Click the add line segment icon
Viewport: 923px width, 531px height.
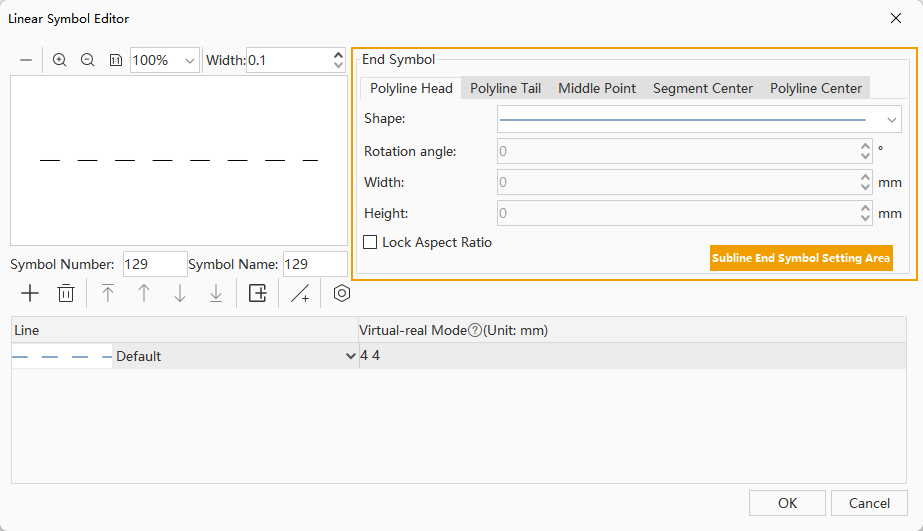pyautogui.click(x=300, y=293)
